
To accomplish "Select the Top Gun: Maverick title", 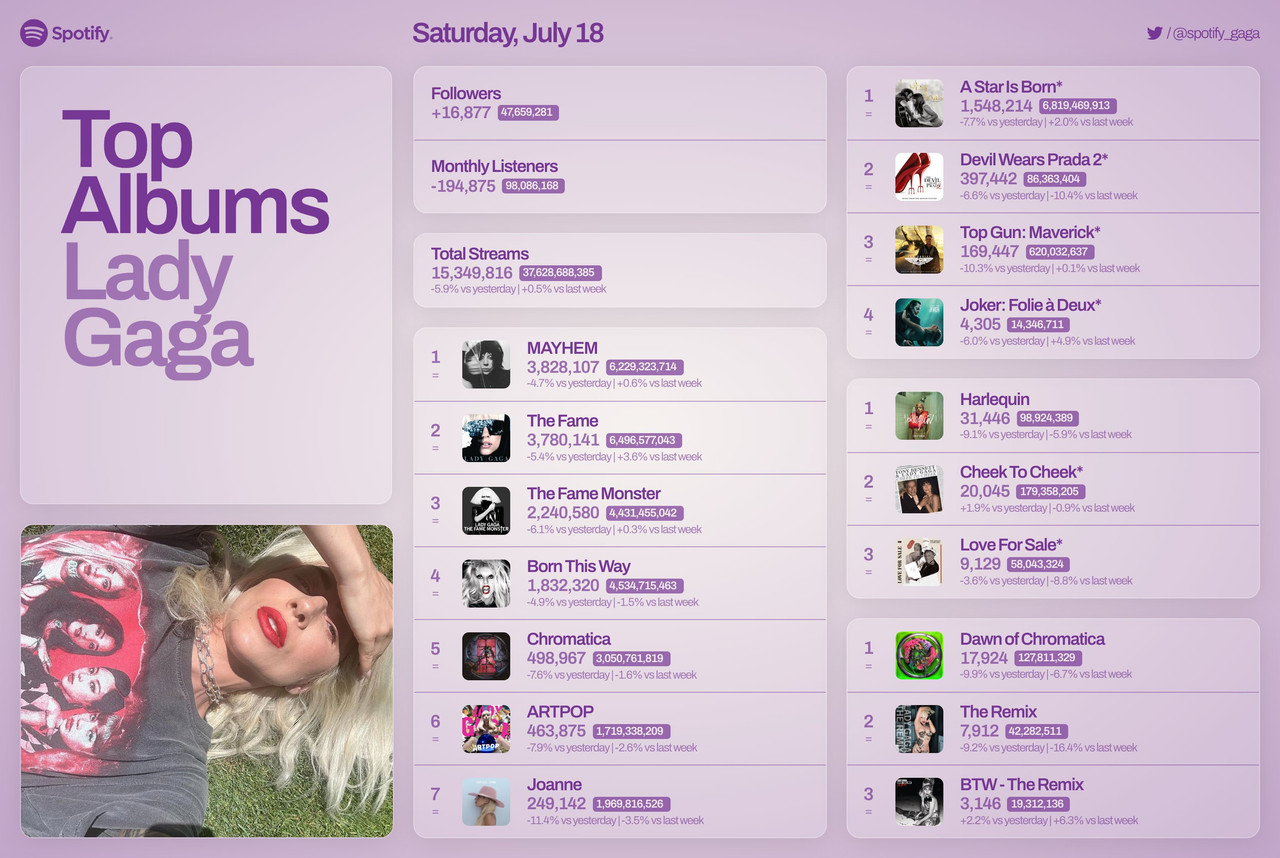I will [1030, 232].
